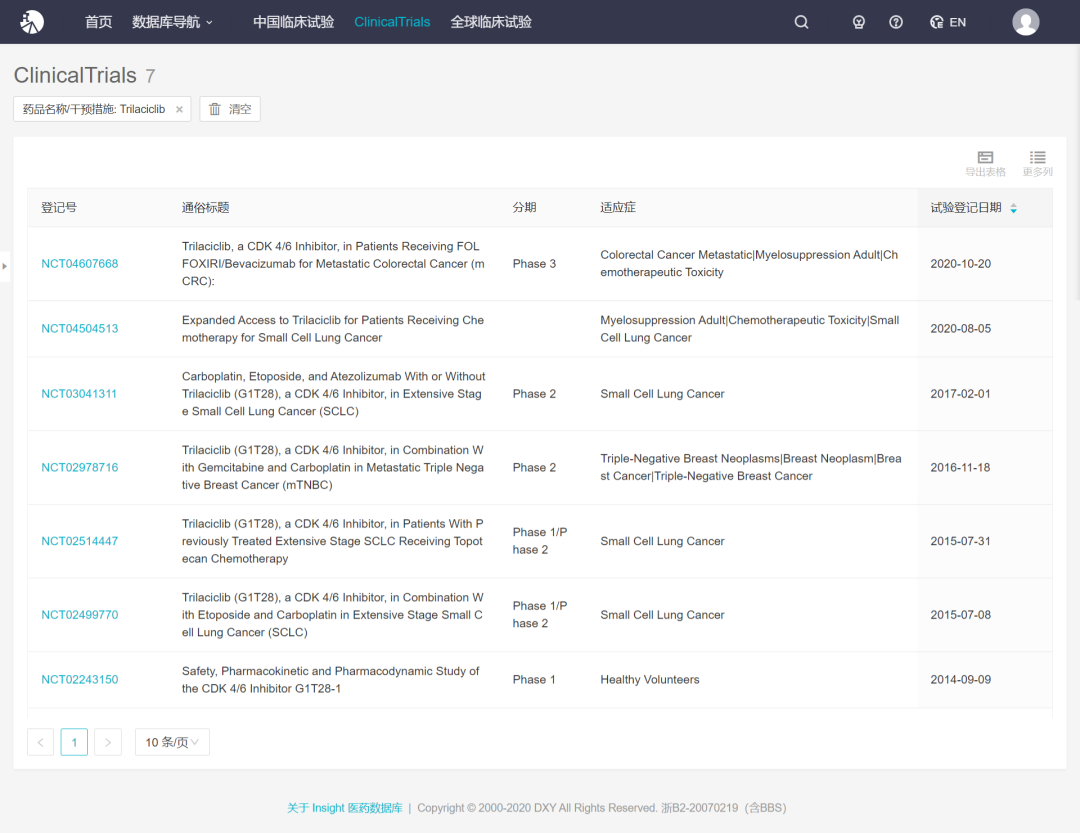
Task: Click the 试验登记日期 column header
Action: [966, 208]
